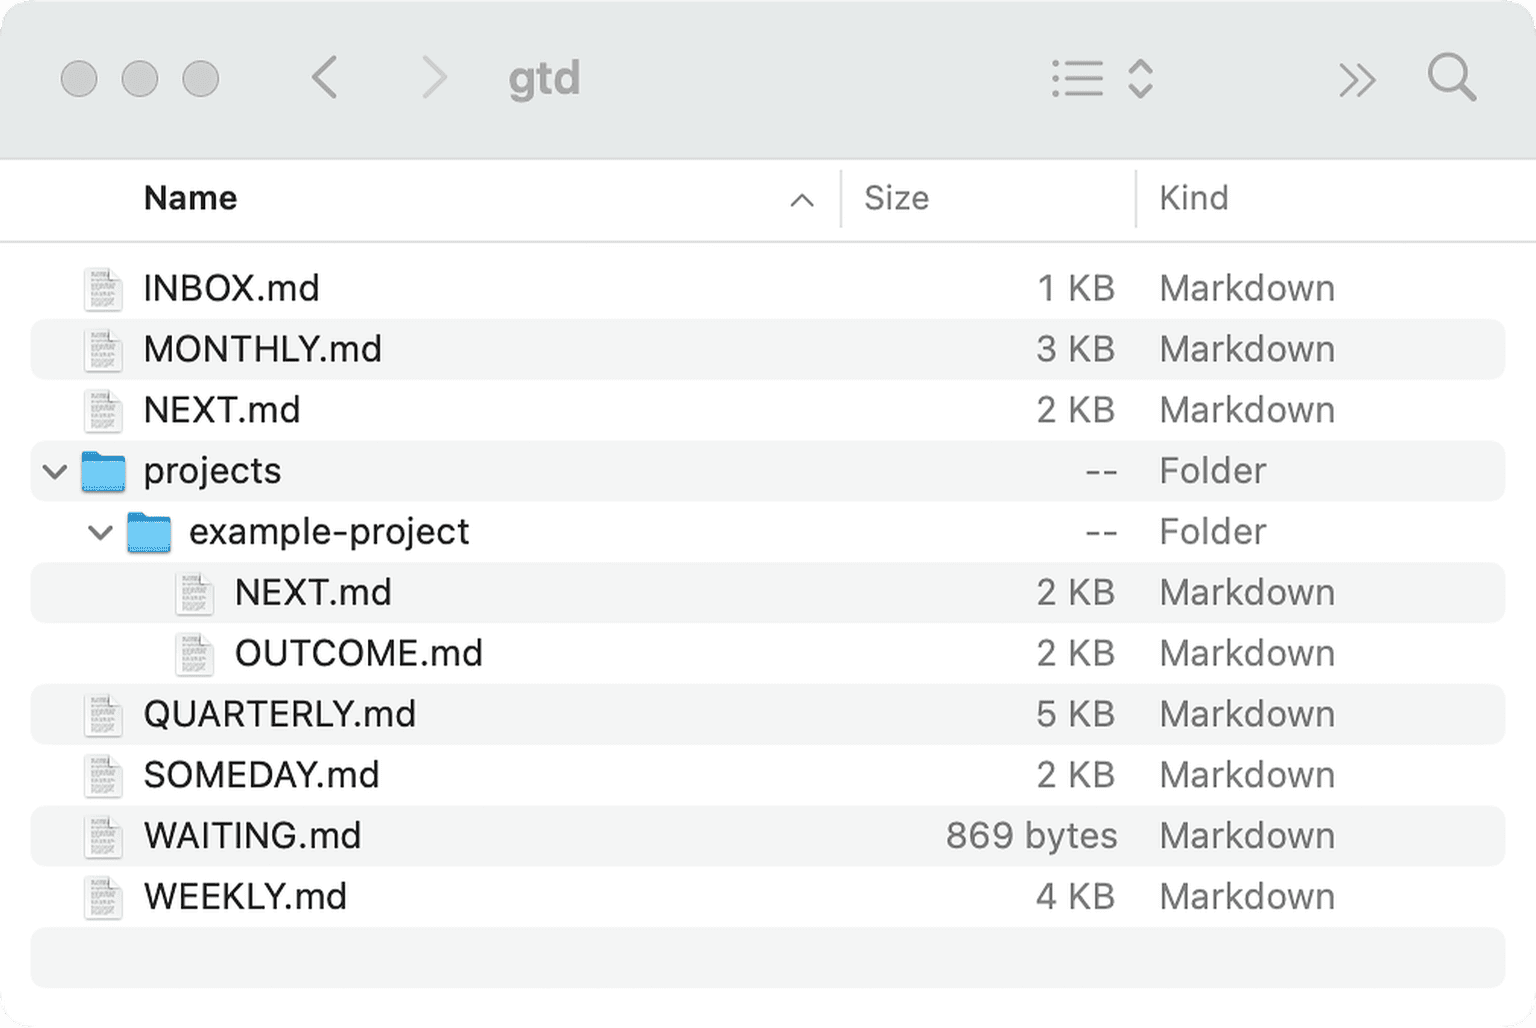Click the INBOX.md document icon
The height and width of the screenshot is (1028, 1536).
(x=103, y=288)
